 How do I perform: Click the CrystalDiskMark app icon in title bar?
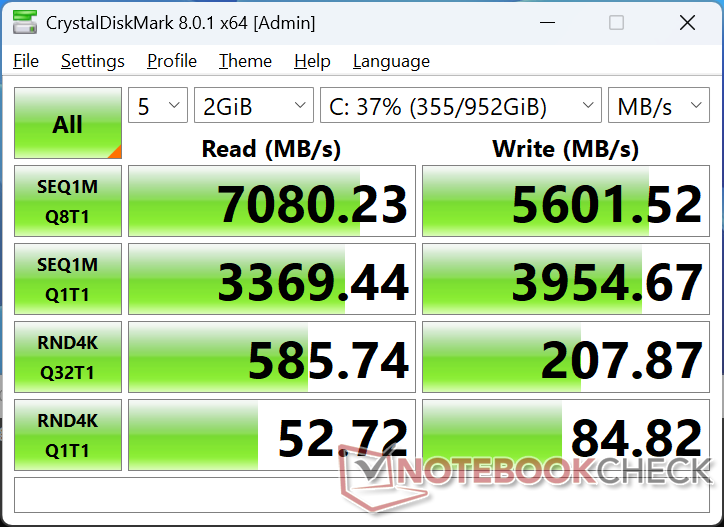point(24,22)
